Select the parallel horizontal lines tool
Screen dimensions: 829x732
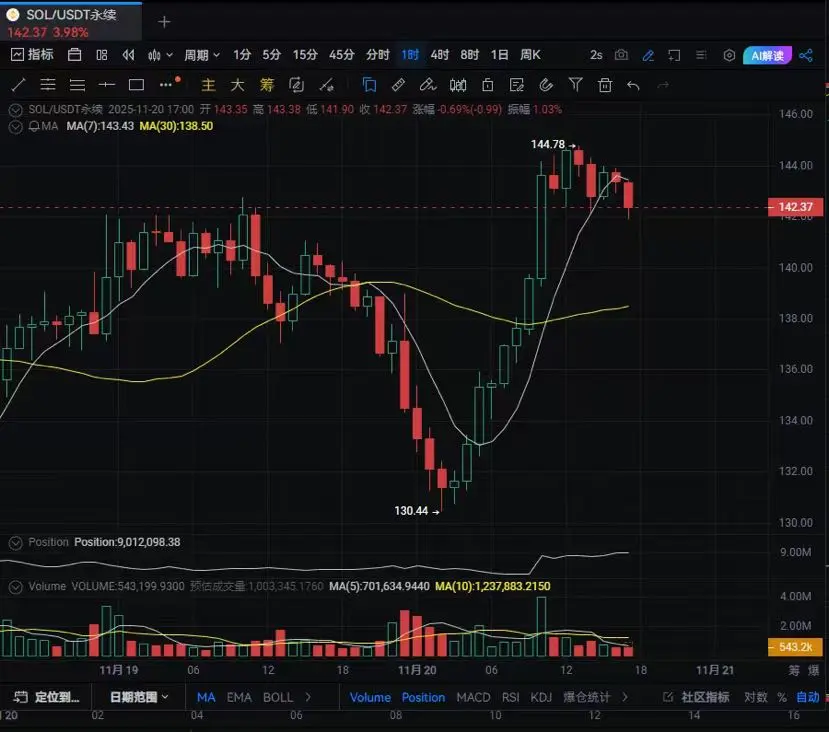(77, 85)
